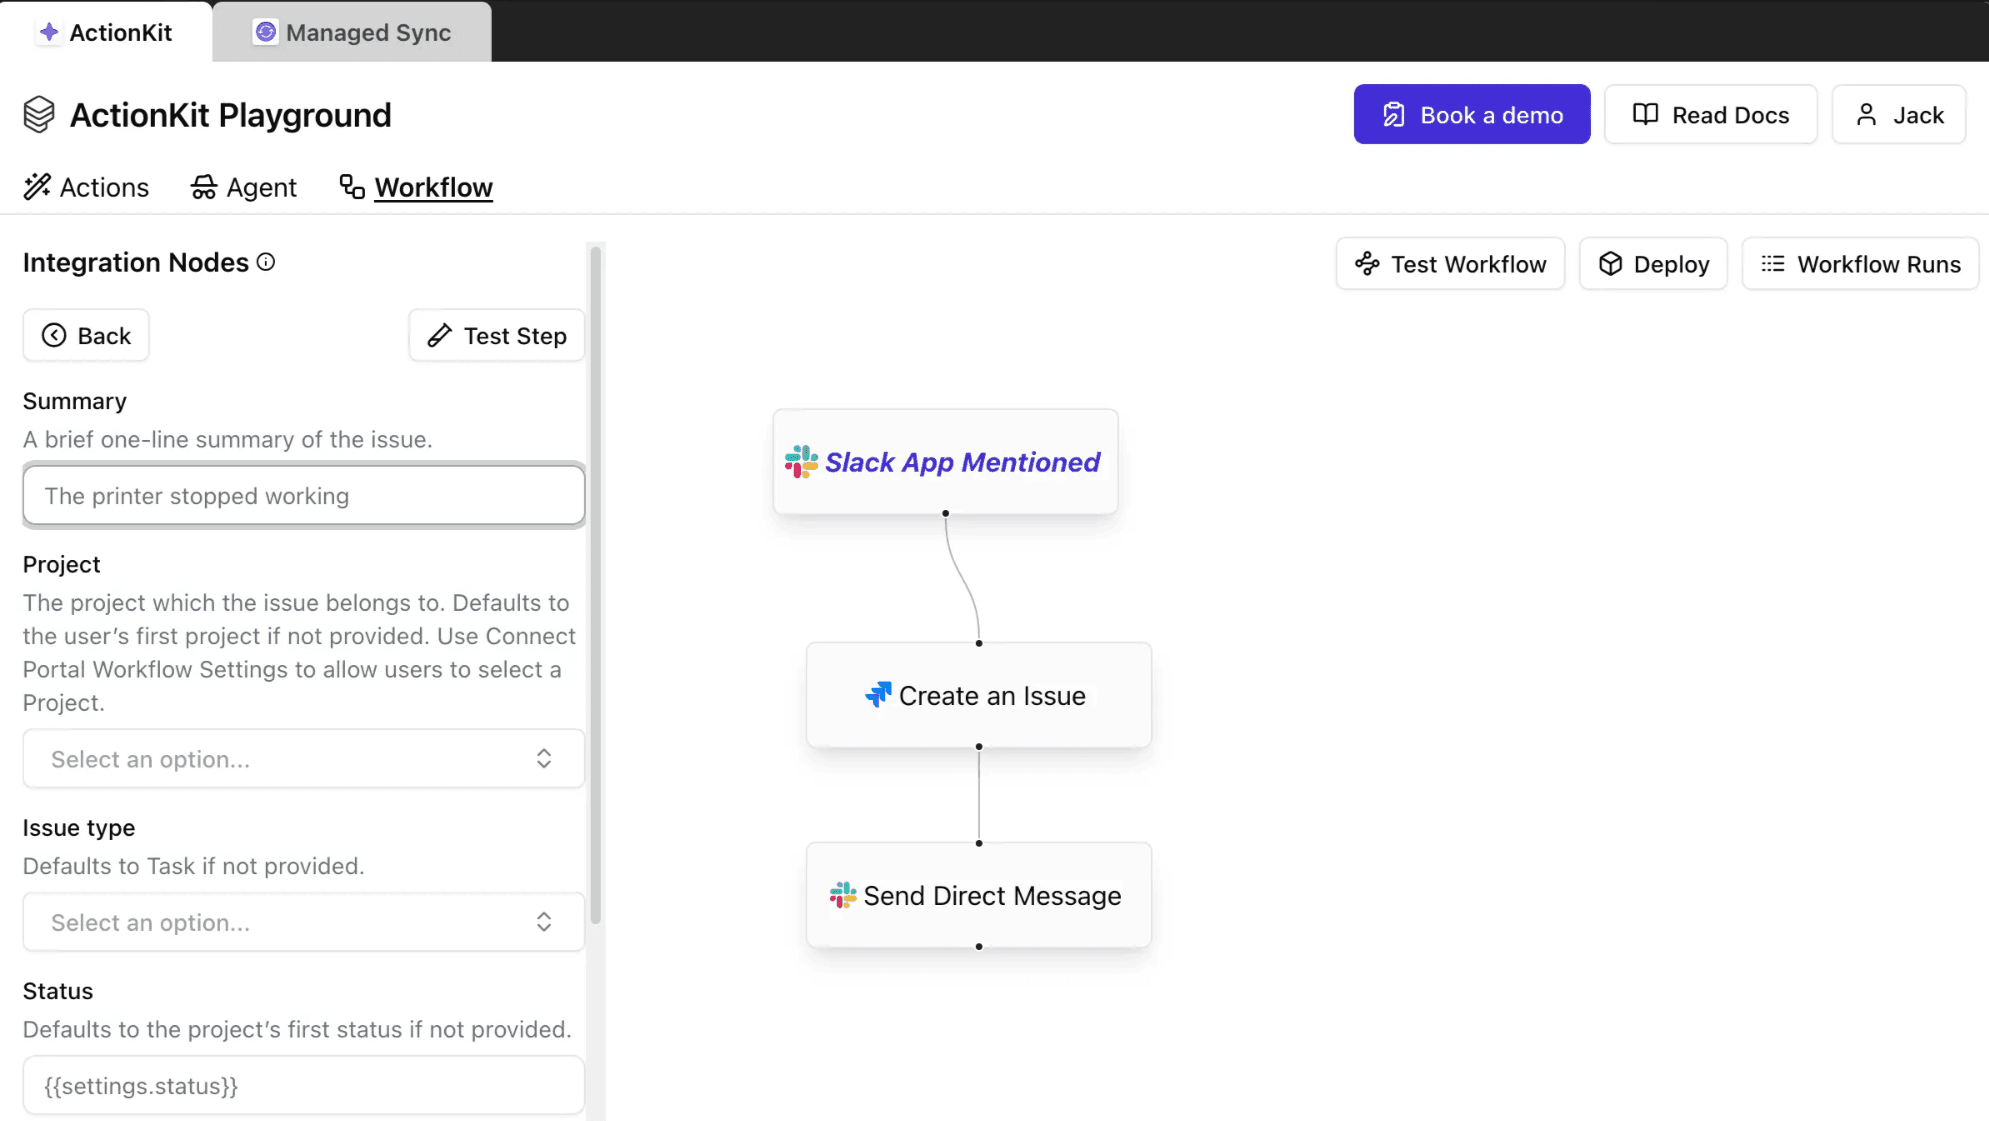Click the book icon in Read Docs
The image size is (1989, 1121).
point(1645,115)
